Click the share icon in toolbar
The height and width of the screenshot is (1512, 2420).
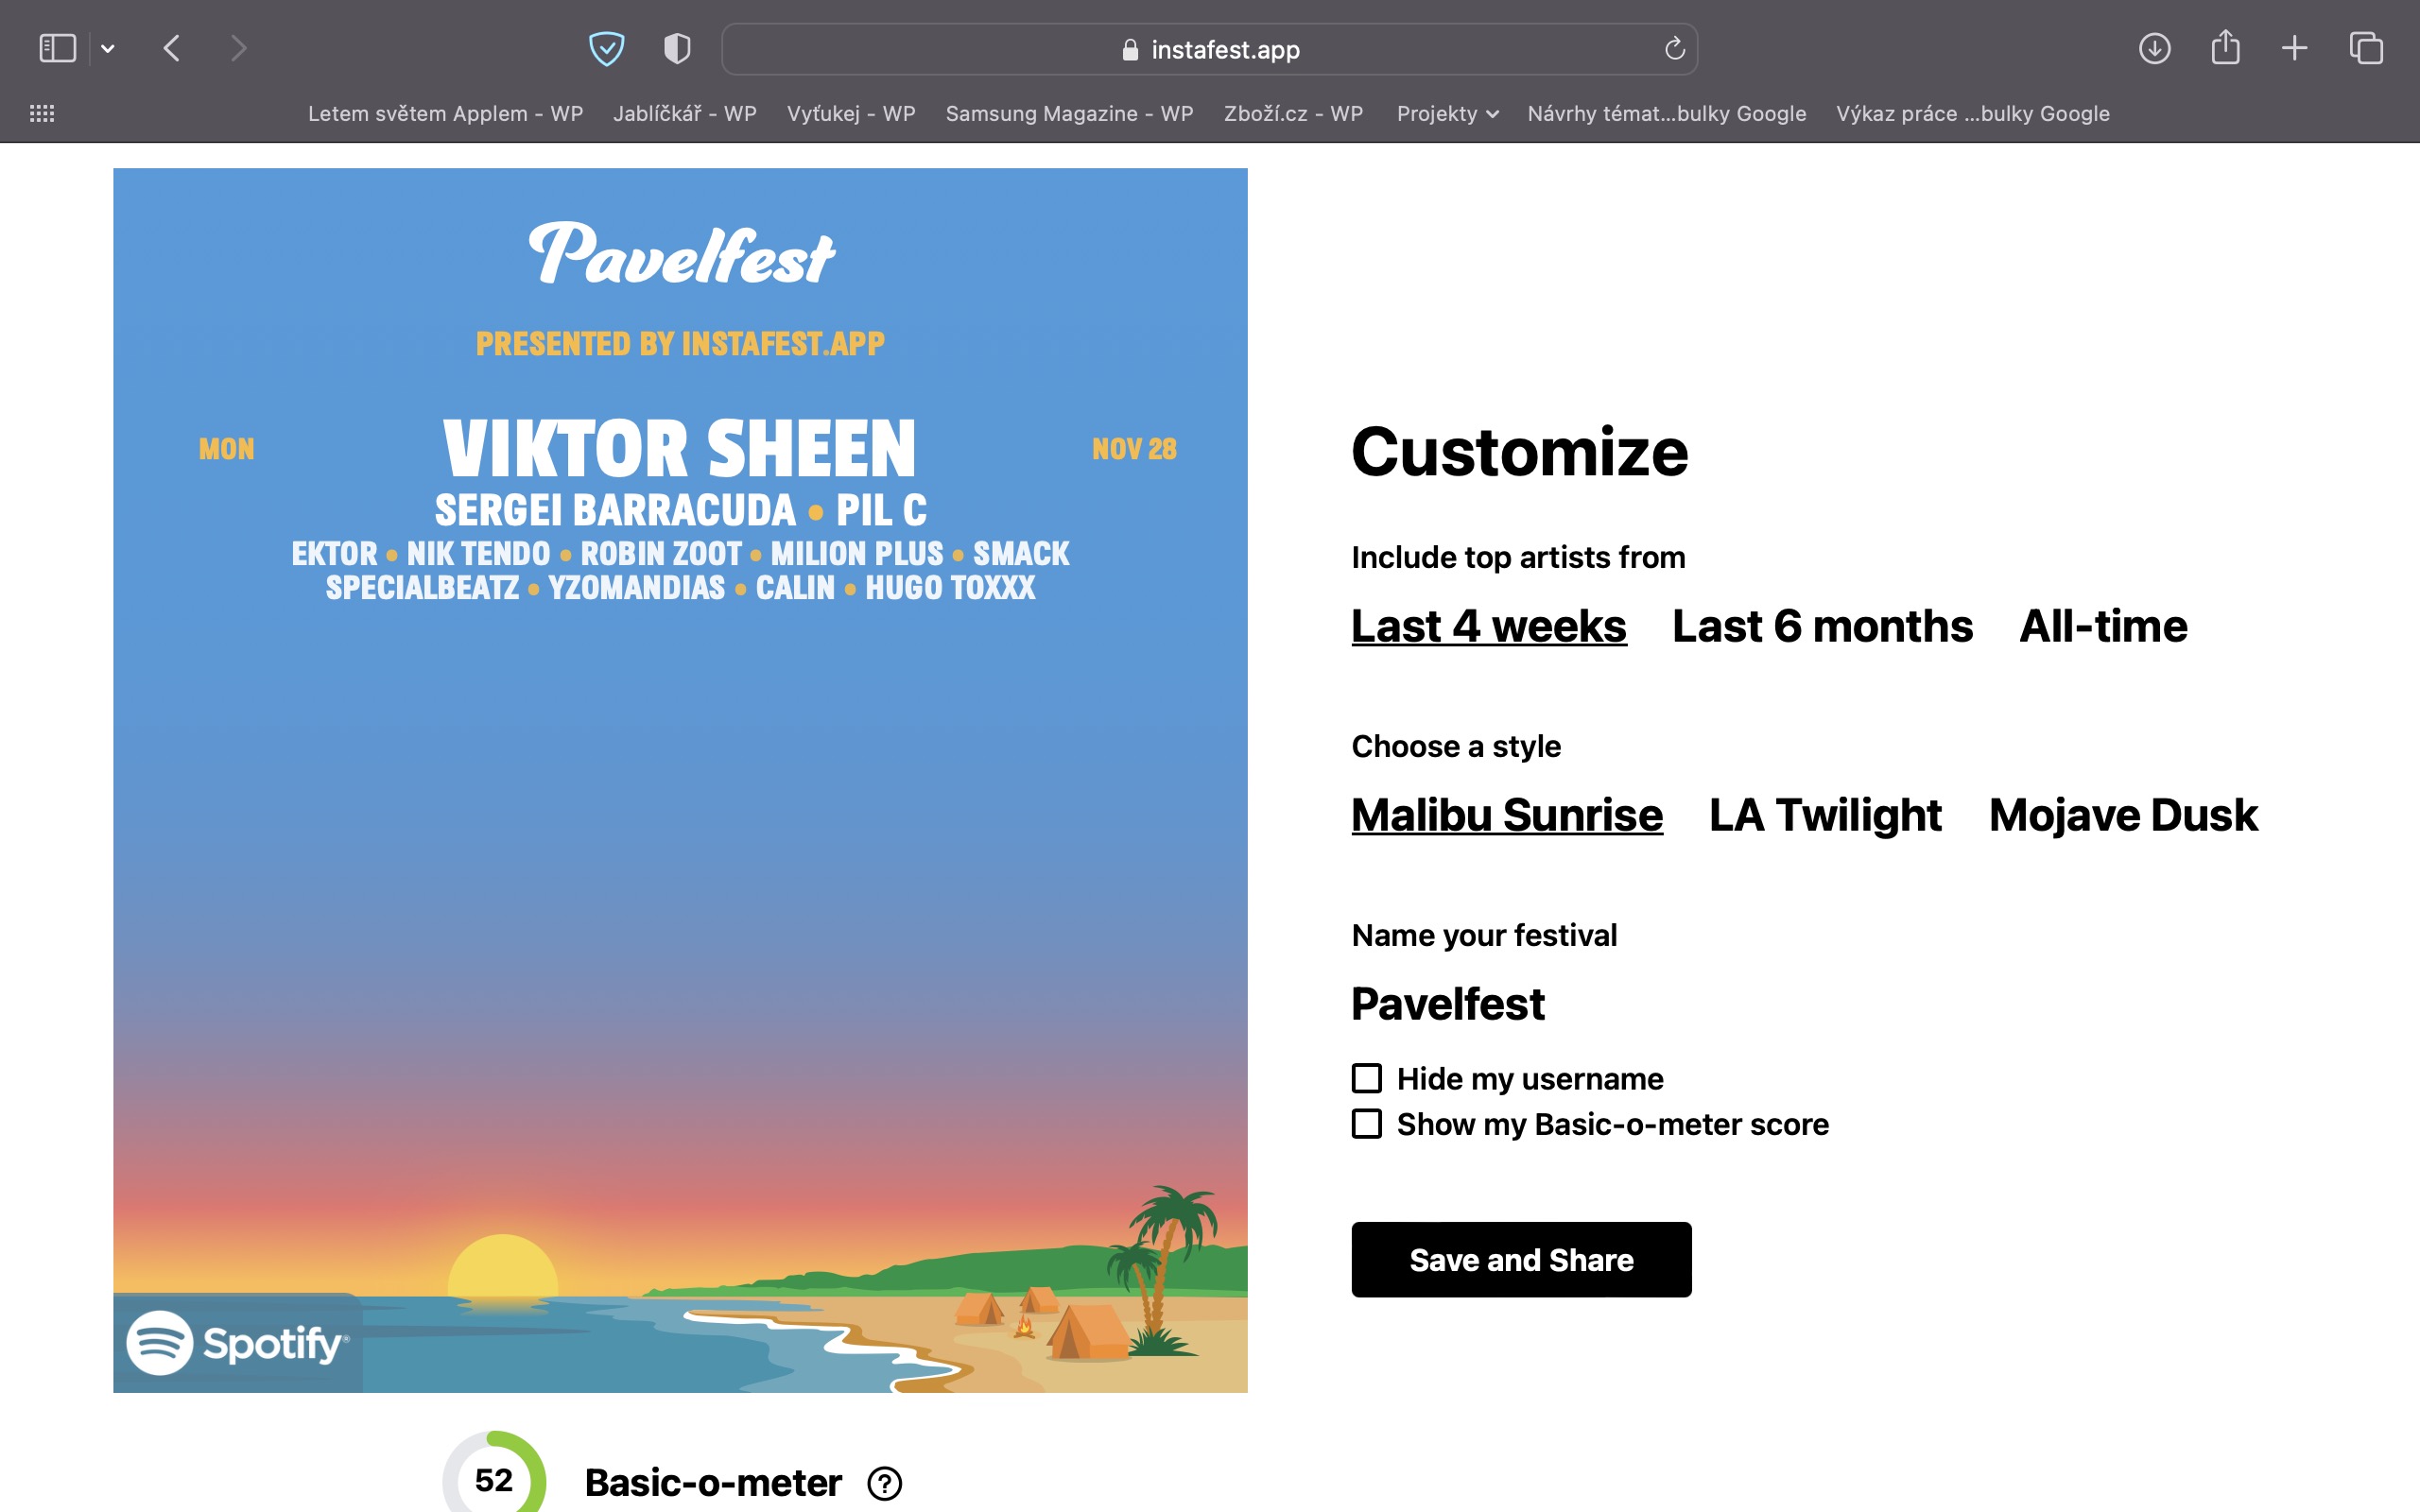tap(2225, 48)
